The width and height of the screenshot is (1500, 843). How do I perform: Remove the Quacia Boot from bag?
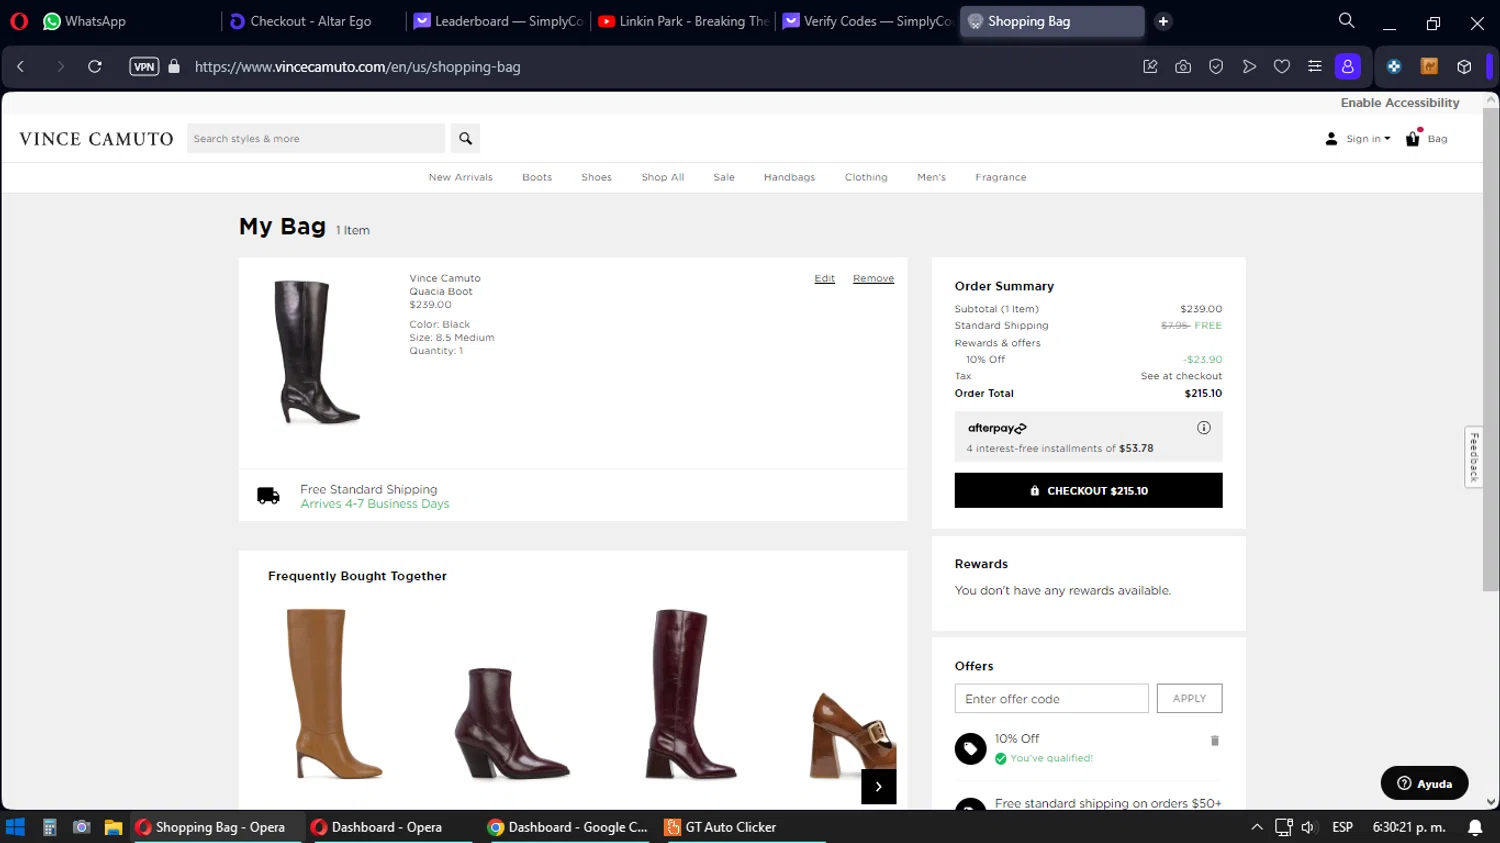[873, 279]
